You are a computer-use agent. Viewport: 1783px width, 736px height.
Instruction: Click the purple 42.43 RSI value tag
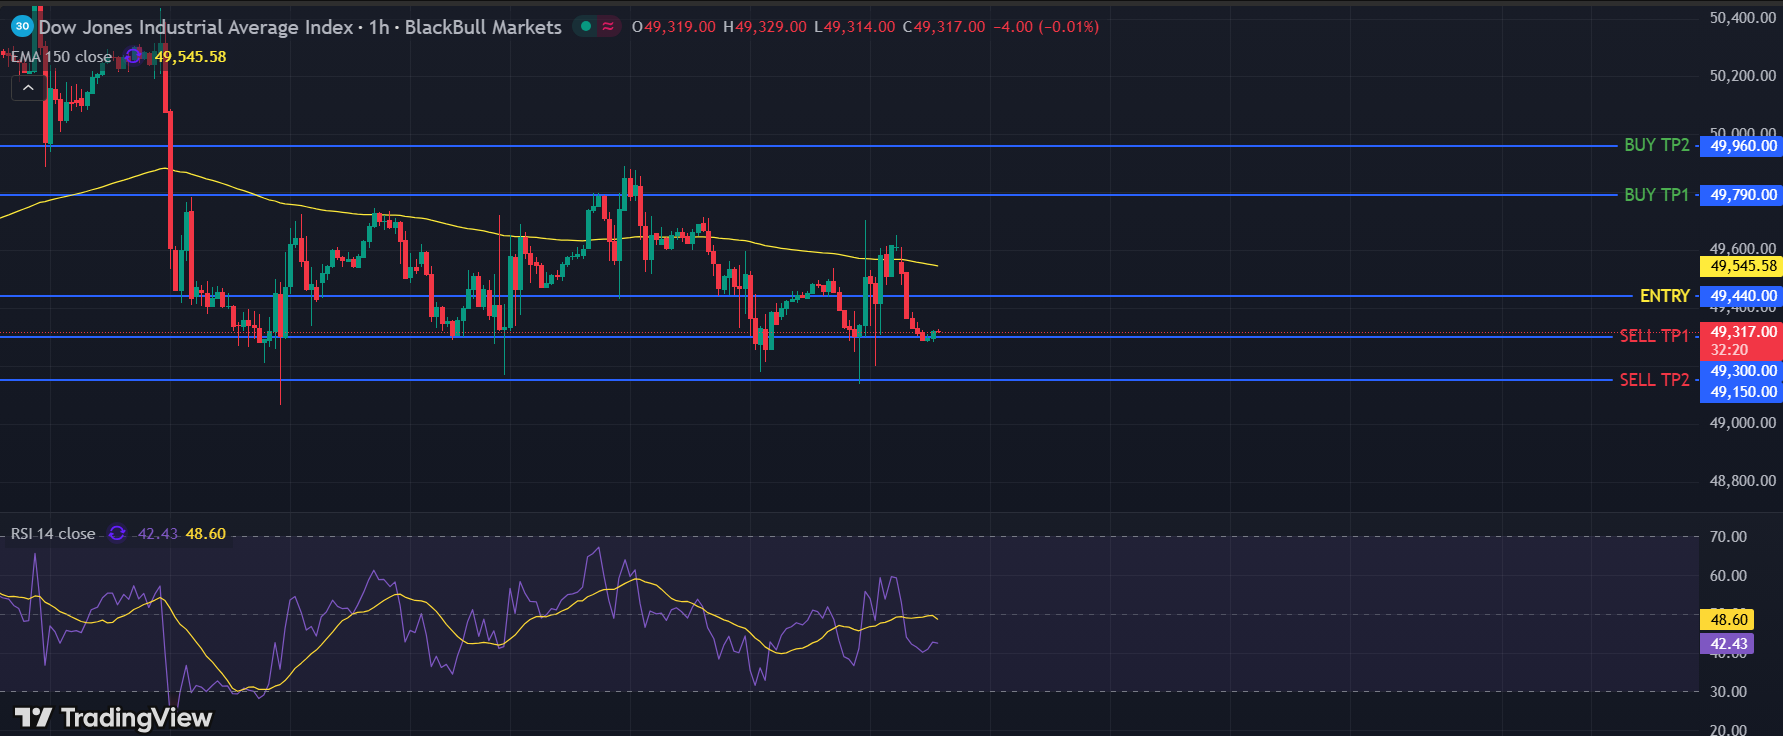click(1728, 644)
